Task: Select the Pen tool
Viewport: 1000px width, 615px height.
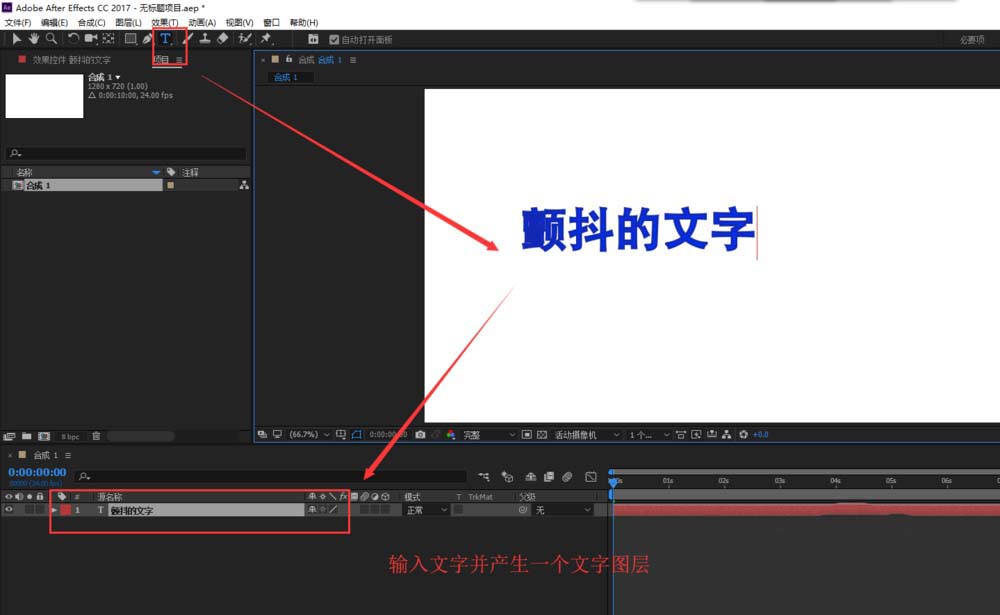Action: pos(148,38)
